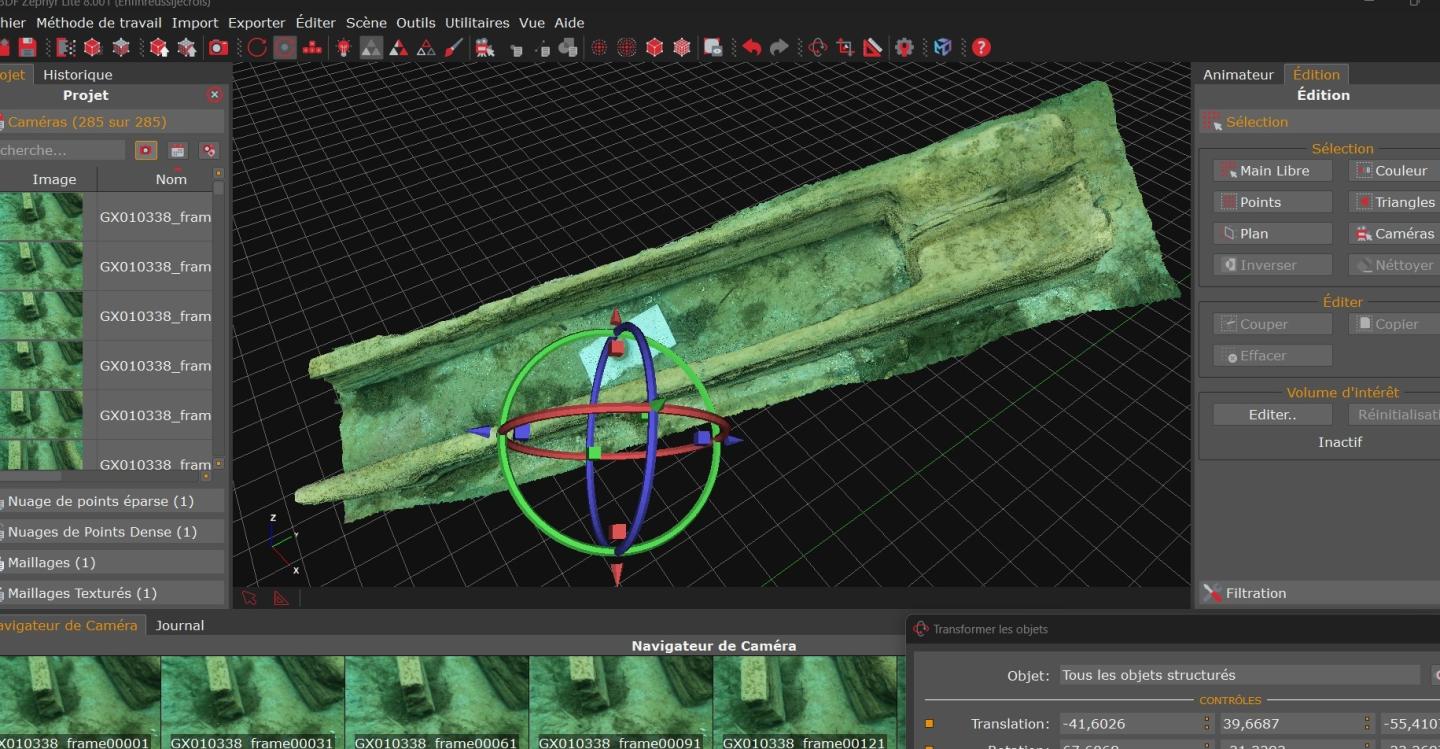Select thumbnail GX010338_frame00061 in Navigateur de Caméra
The height and width of the screenshot is (749, 1440).
tap(436, 702)
